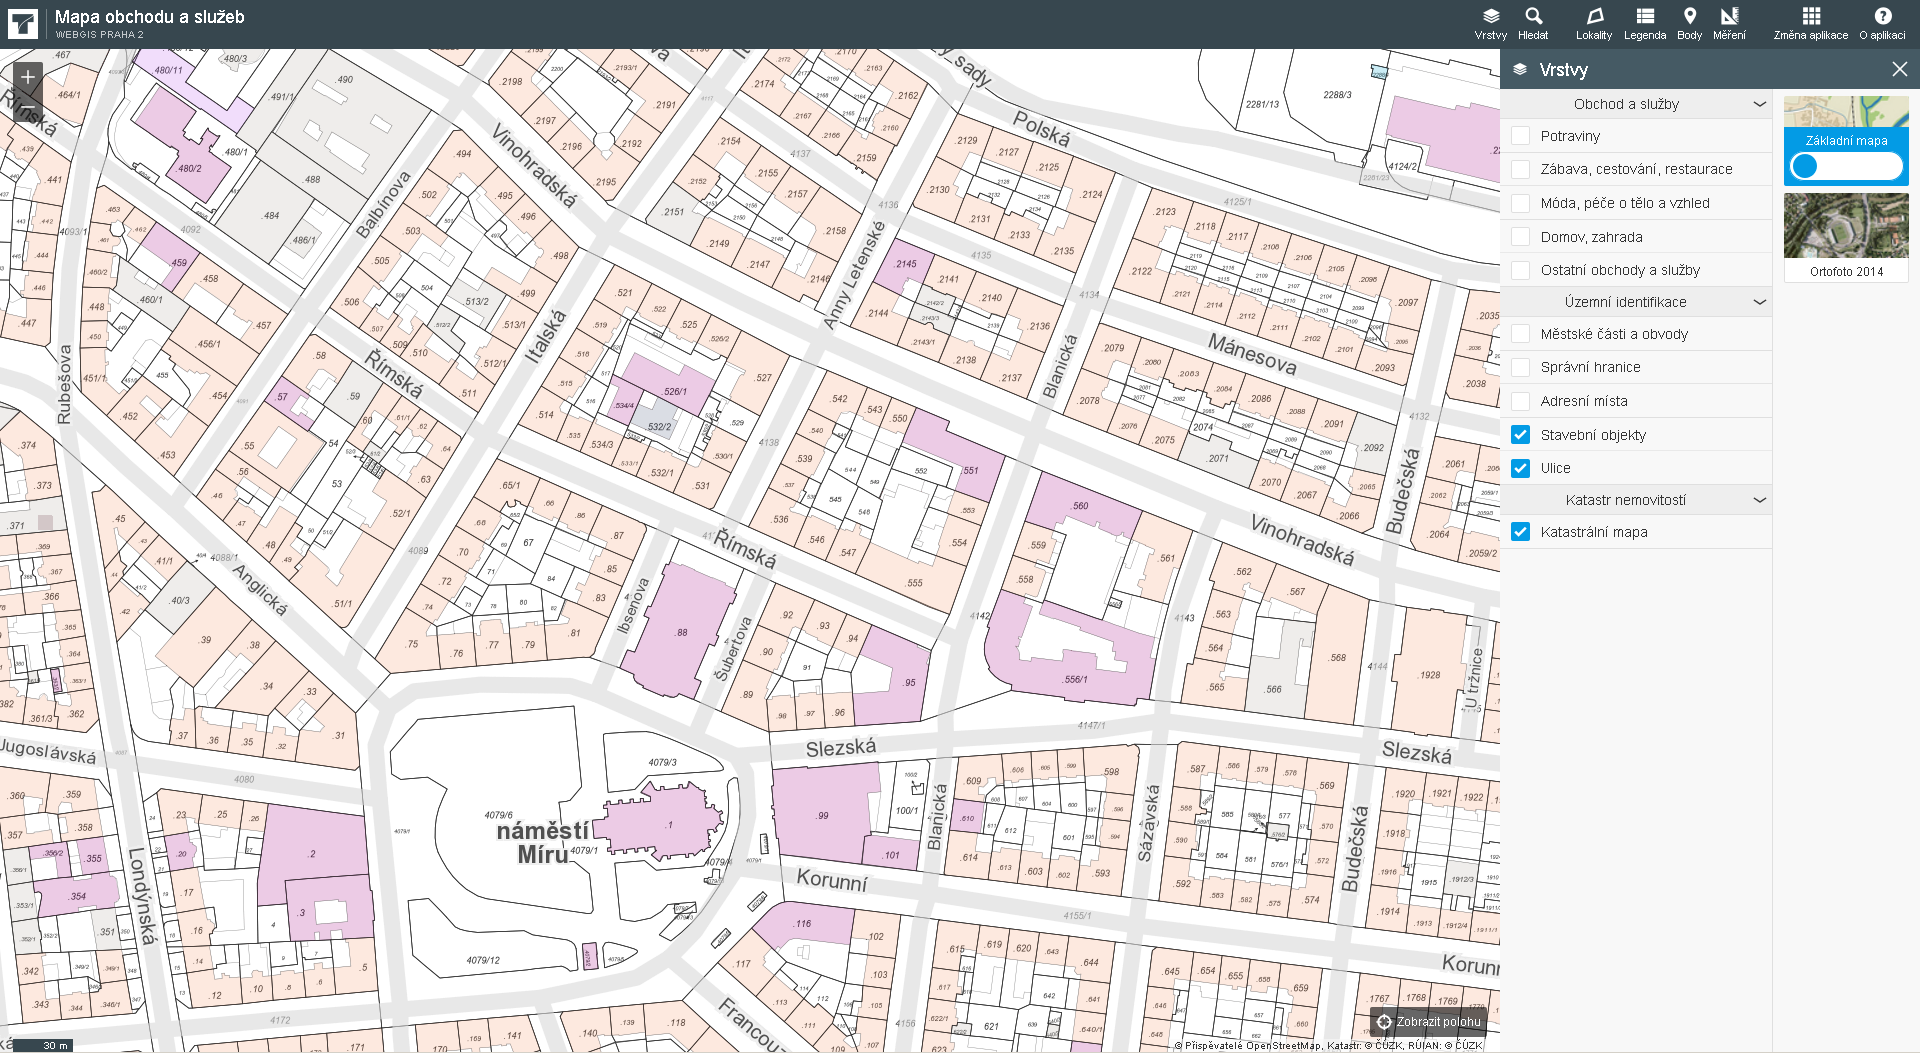Click the Balbínova street label
This screenshot has height=1053, width=1920.
[x=384, y=204]
